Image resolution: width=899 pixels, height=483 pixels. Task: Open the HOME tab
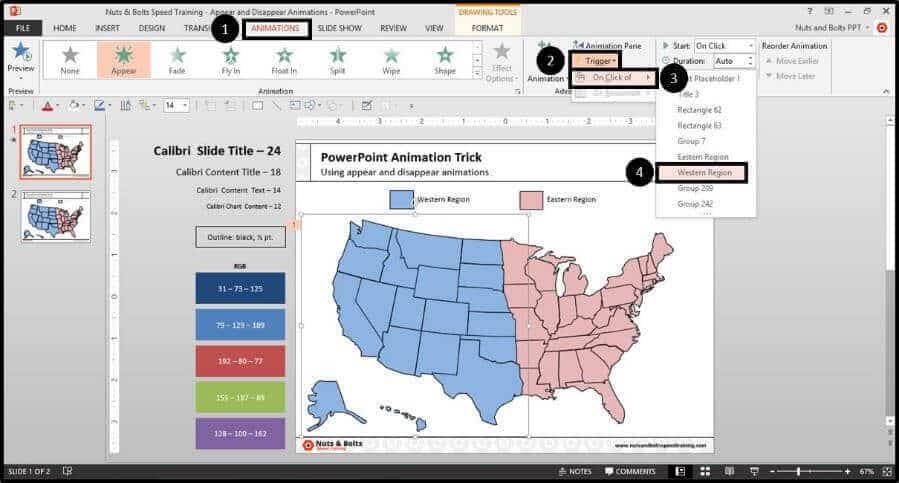click(64, 28)
